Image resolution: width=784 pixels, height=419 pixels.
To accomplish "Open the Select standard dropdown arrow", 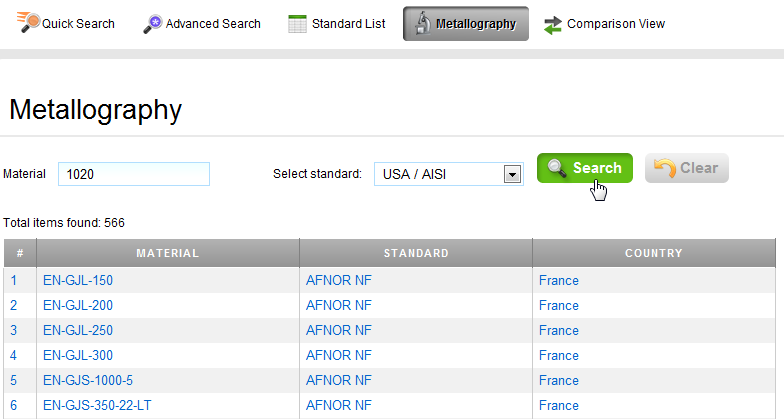I will click(x=512, y=175).
